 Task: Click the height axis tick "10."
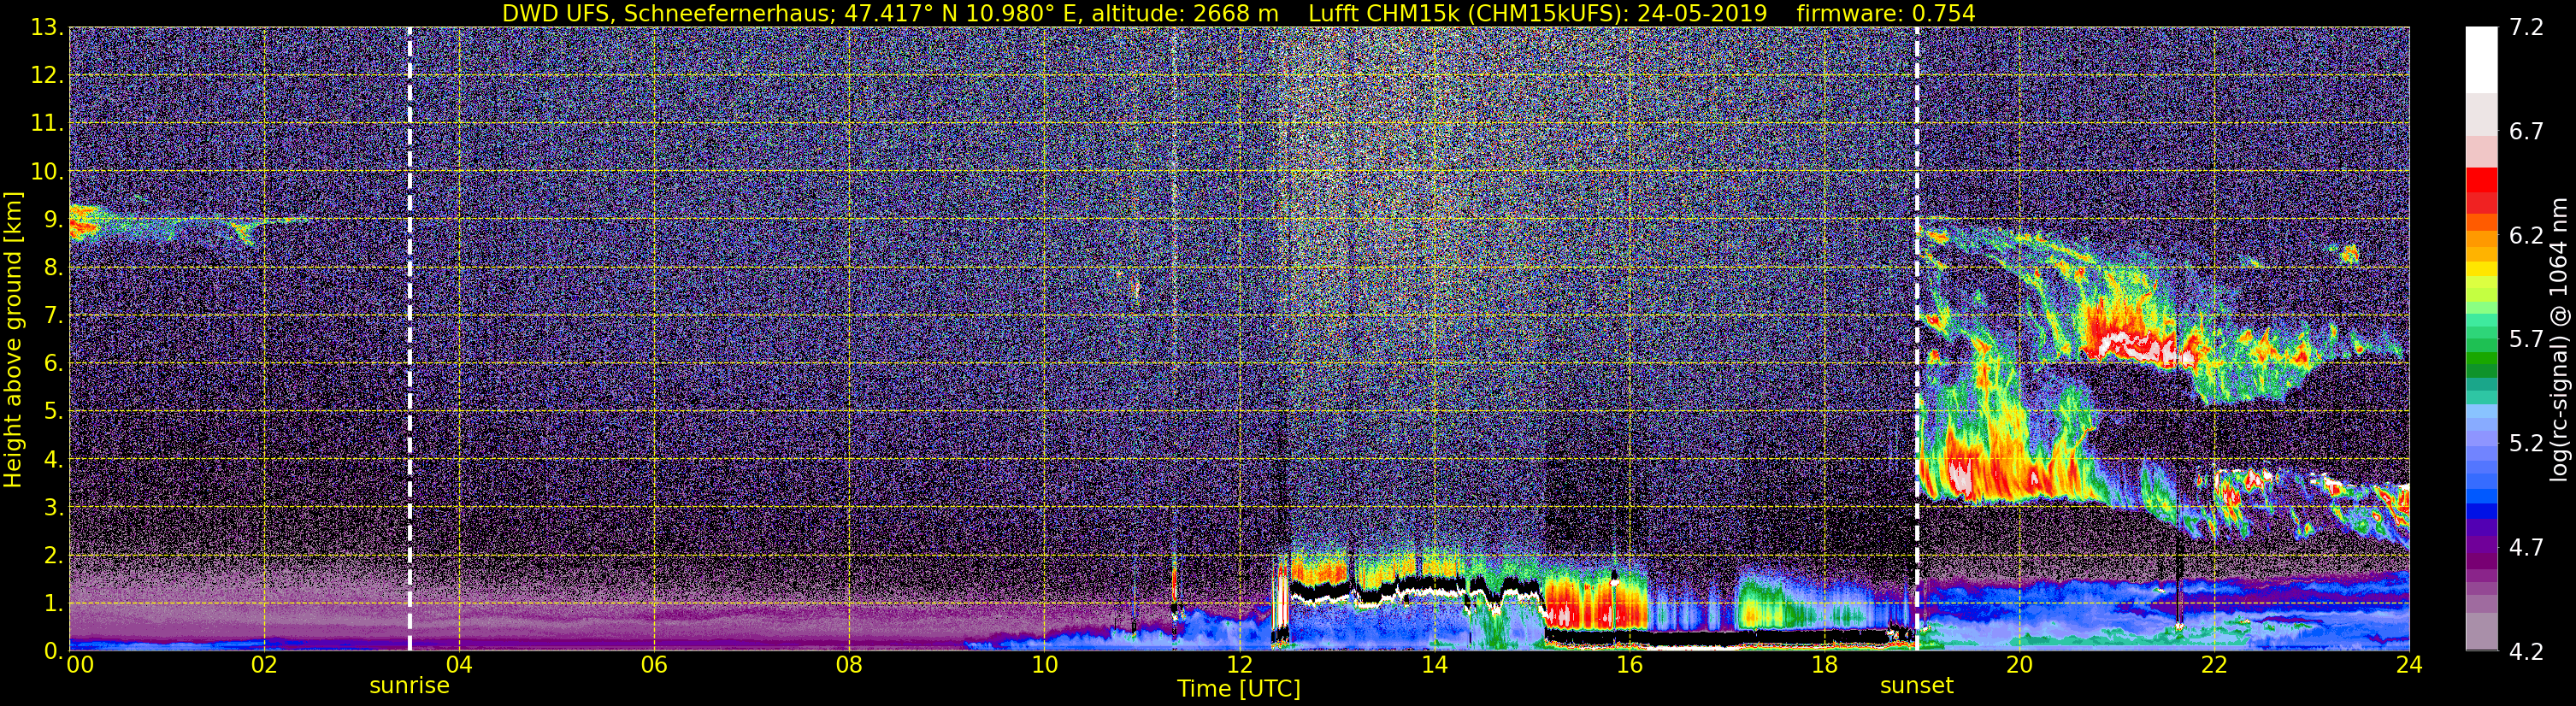click(46, 172)
